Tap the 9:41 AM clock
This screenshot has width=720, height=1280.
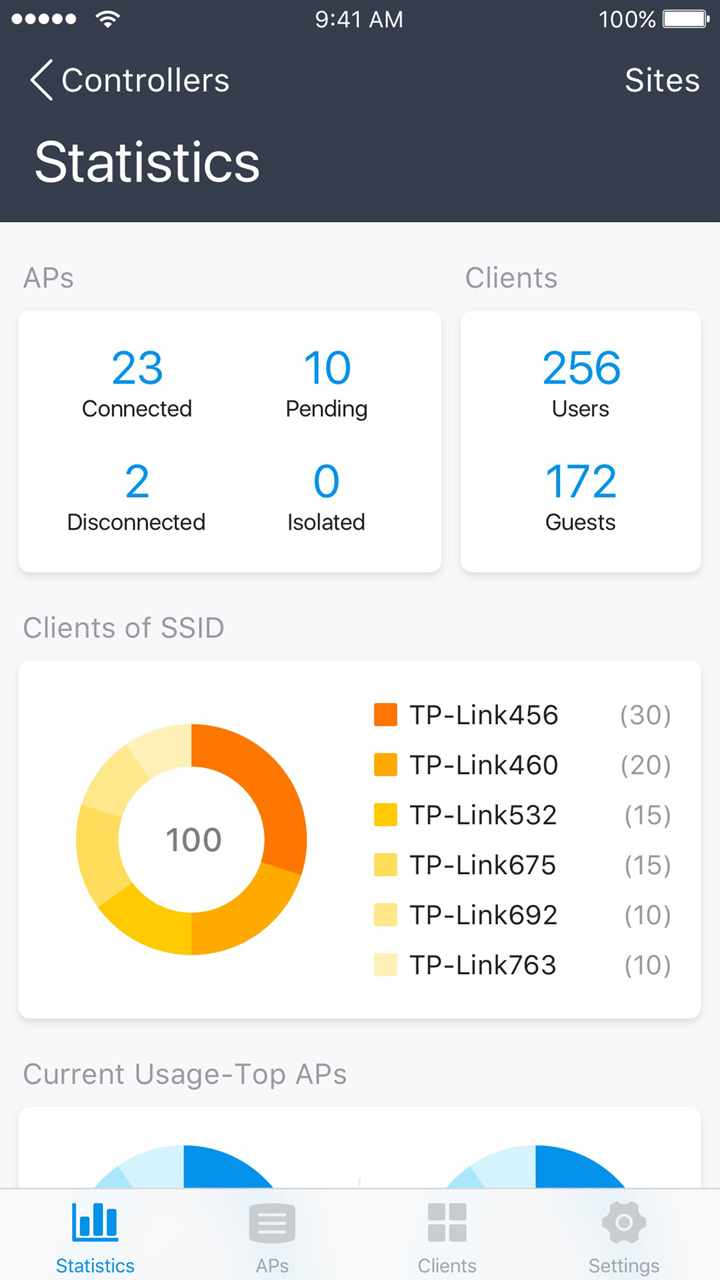(x=359, y=19)
